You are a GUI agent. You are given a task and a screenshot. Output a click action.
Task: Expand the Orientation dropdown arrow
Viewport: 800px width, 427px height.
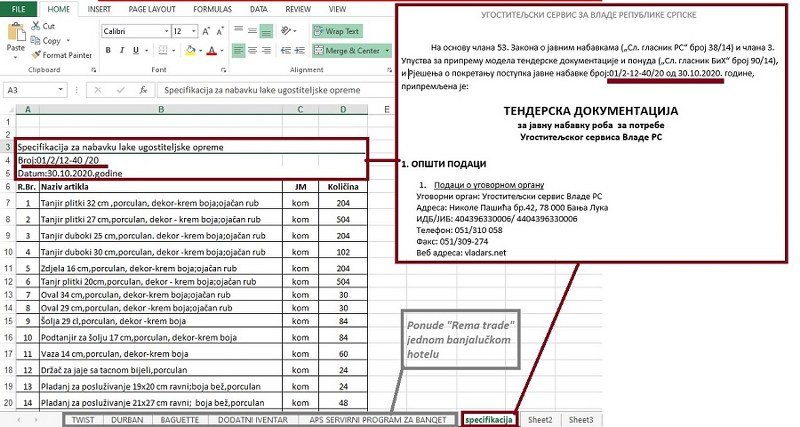pos(295,32)
